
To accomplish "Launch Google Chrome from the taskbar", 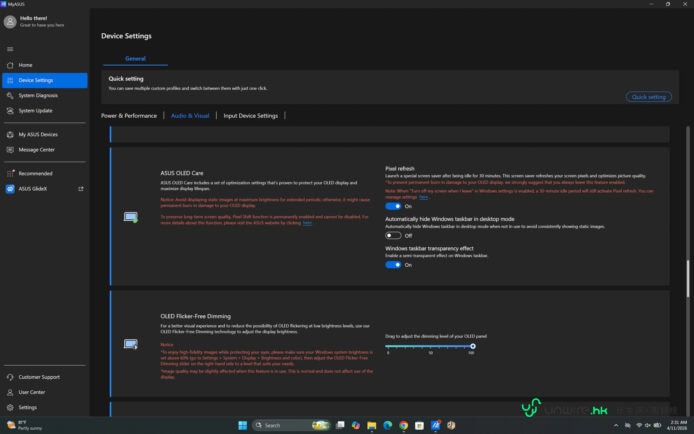I will pos(404,425).
